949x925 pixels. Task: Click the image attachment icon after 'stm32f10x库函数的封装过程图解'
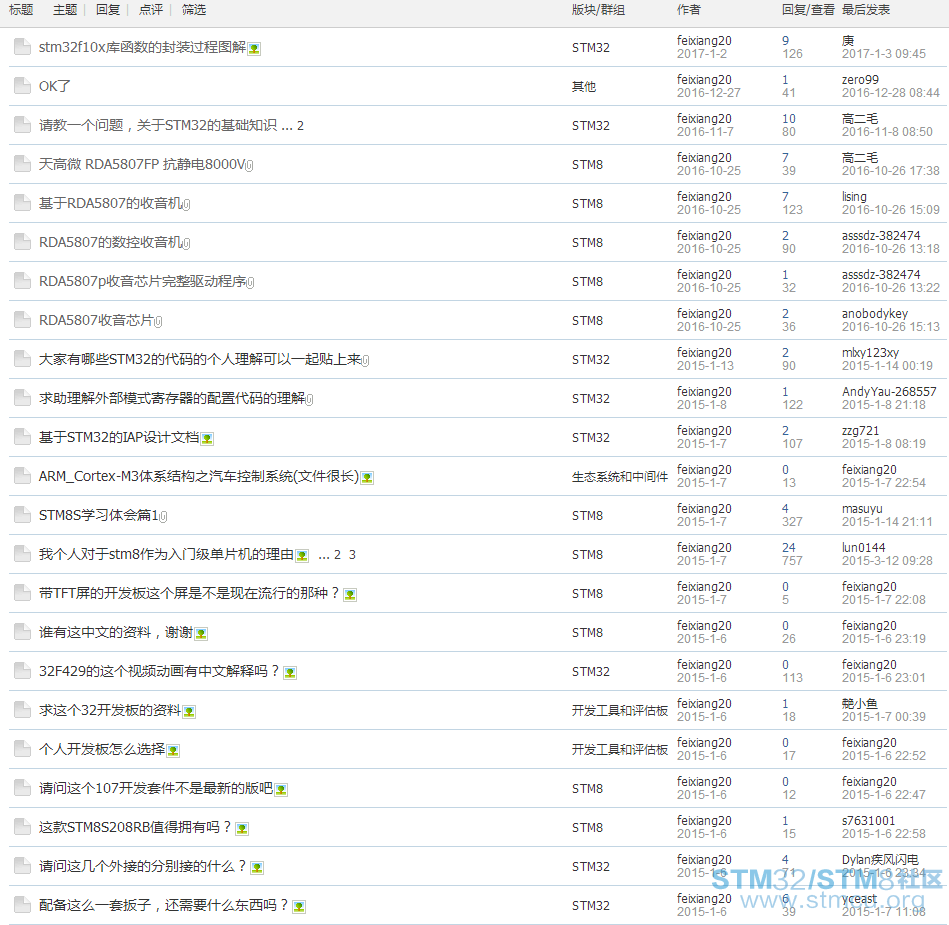point(254,49)
